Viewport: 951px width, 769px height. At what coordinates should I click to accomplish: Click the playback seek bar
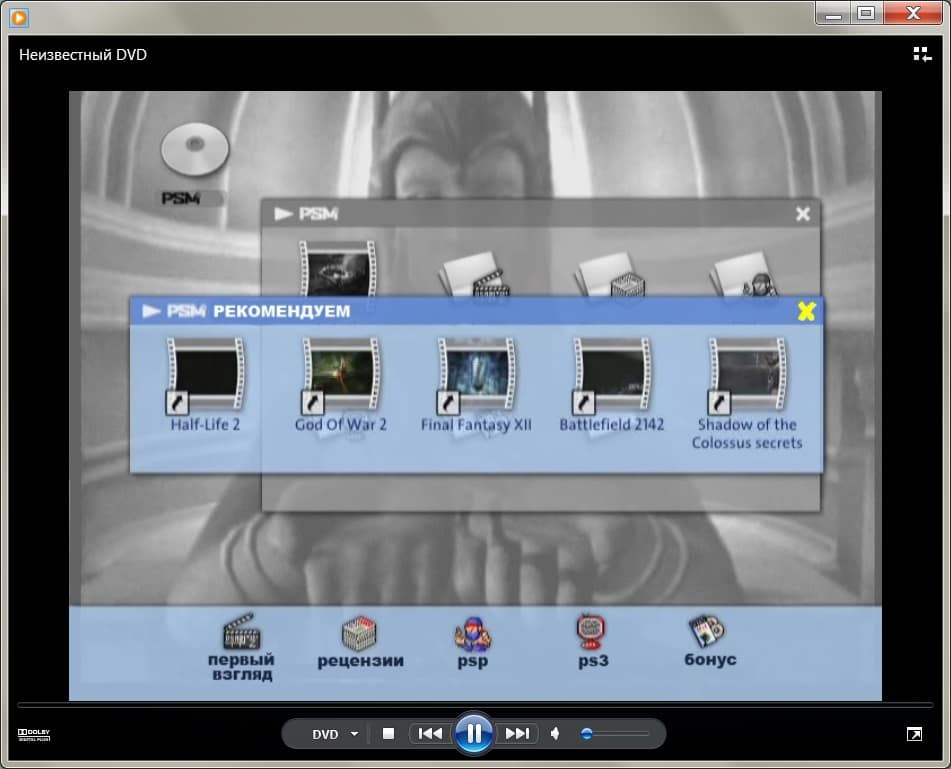475,705
